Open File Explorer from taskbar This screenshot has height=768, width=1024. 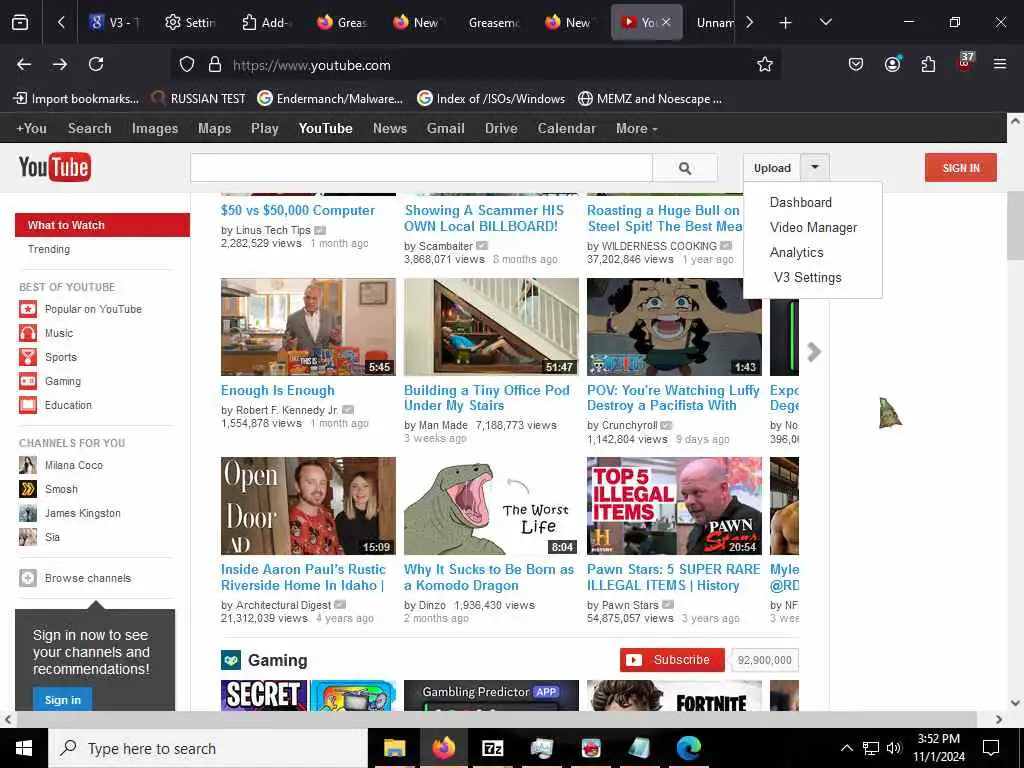(x=394, y=748)
